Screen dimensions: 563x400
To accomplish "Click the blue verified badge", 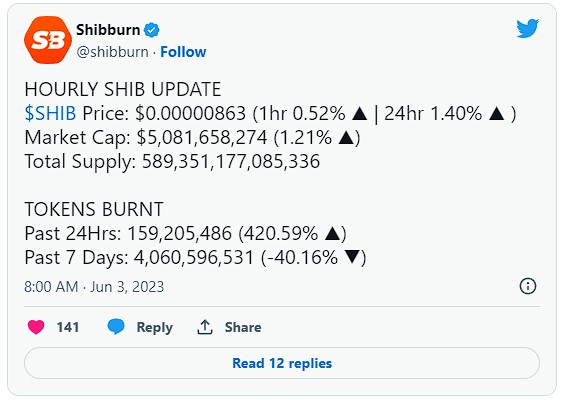I will pos(152,30).
